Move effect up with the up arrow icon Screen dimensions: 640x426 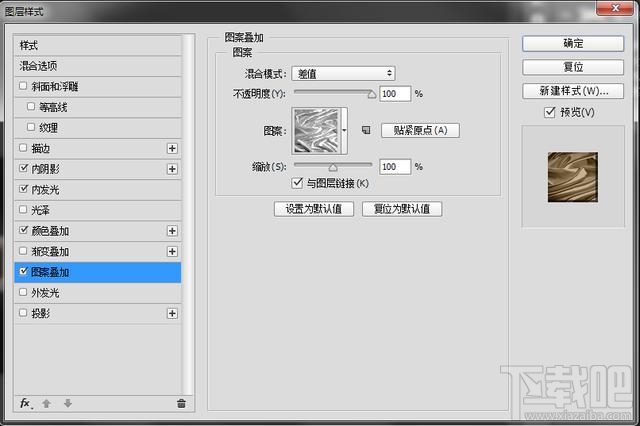click(x=47, y=404)
